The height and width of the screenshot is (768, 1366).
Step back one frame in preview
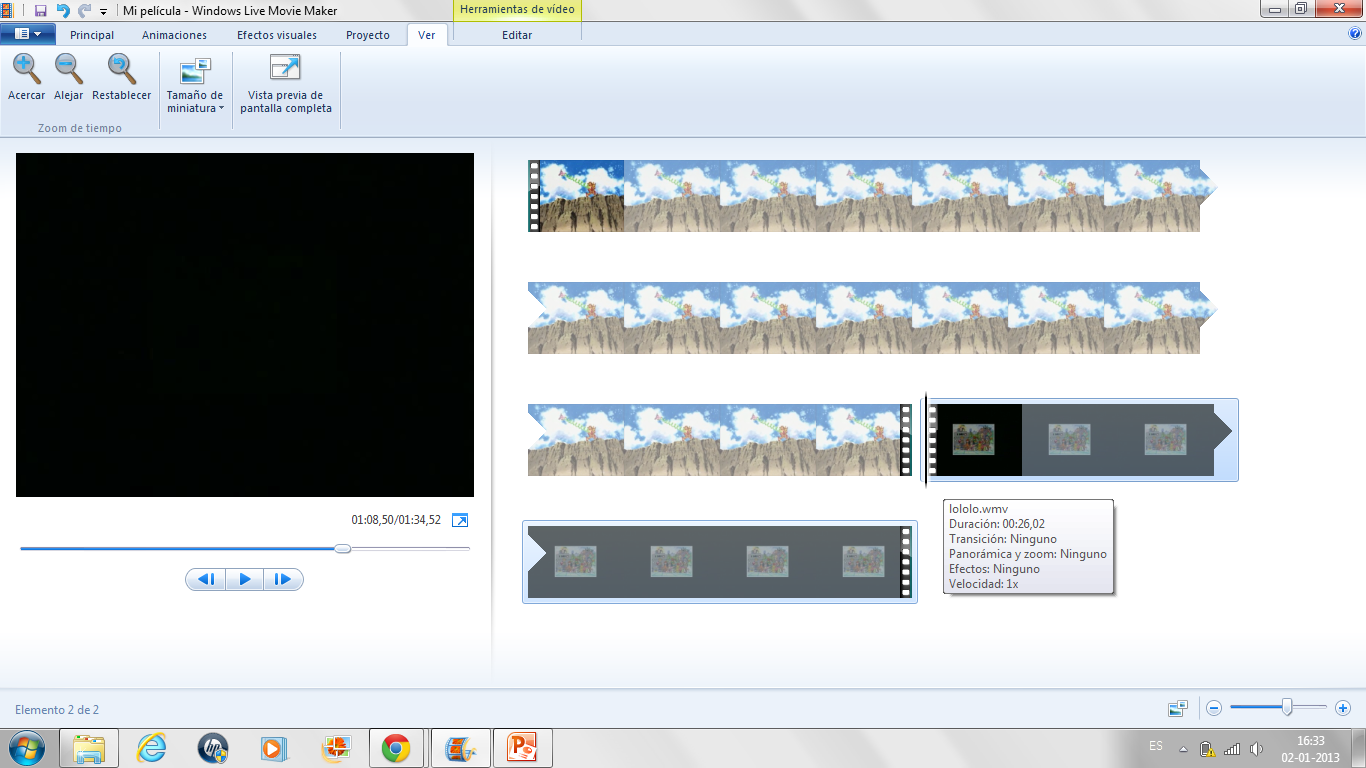point(205,579)
